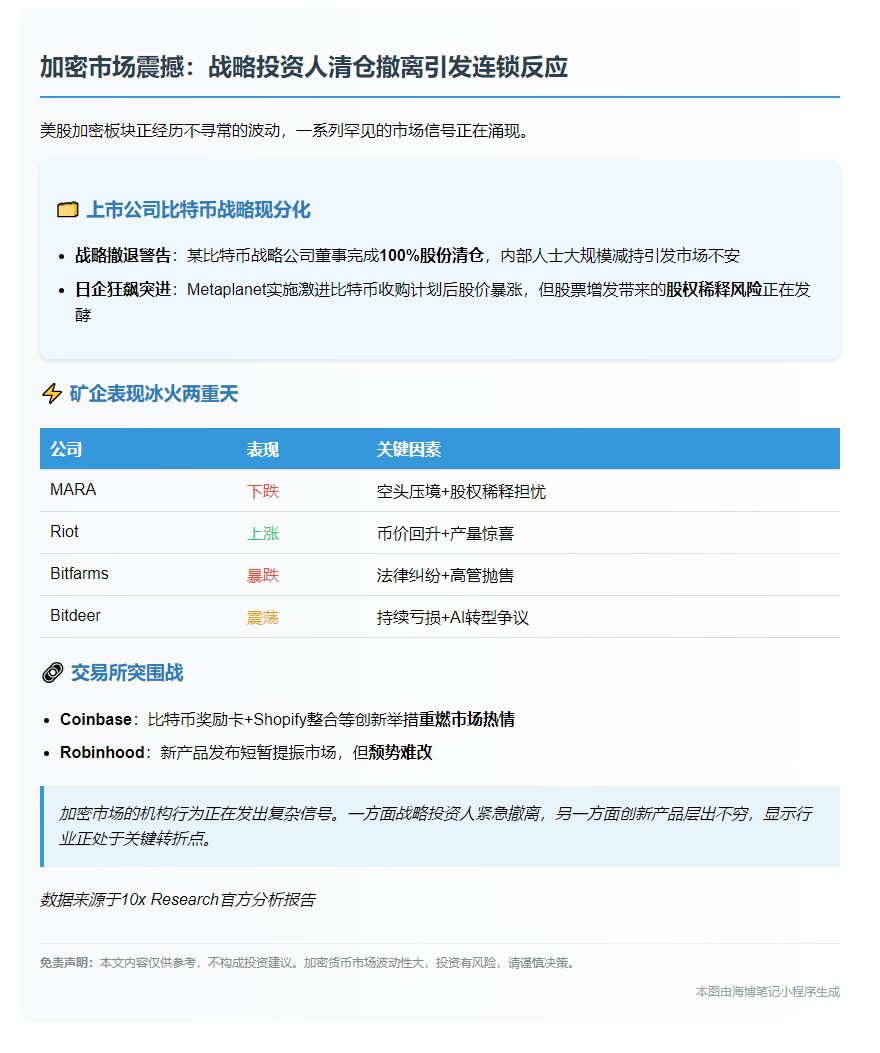The width and height of the screenshot is (880, 1053).
Task: Click the footer text 本图由海博笔记小程序生成
Action: point(768,992)
